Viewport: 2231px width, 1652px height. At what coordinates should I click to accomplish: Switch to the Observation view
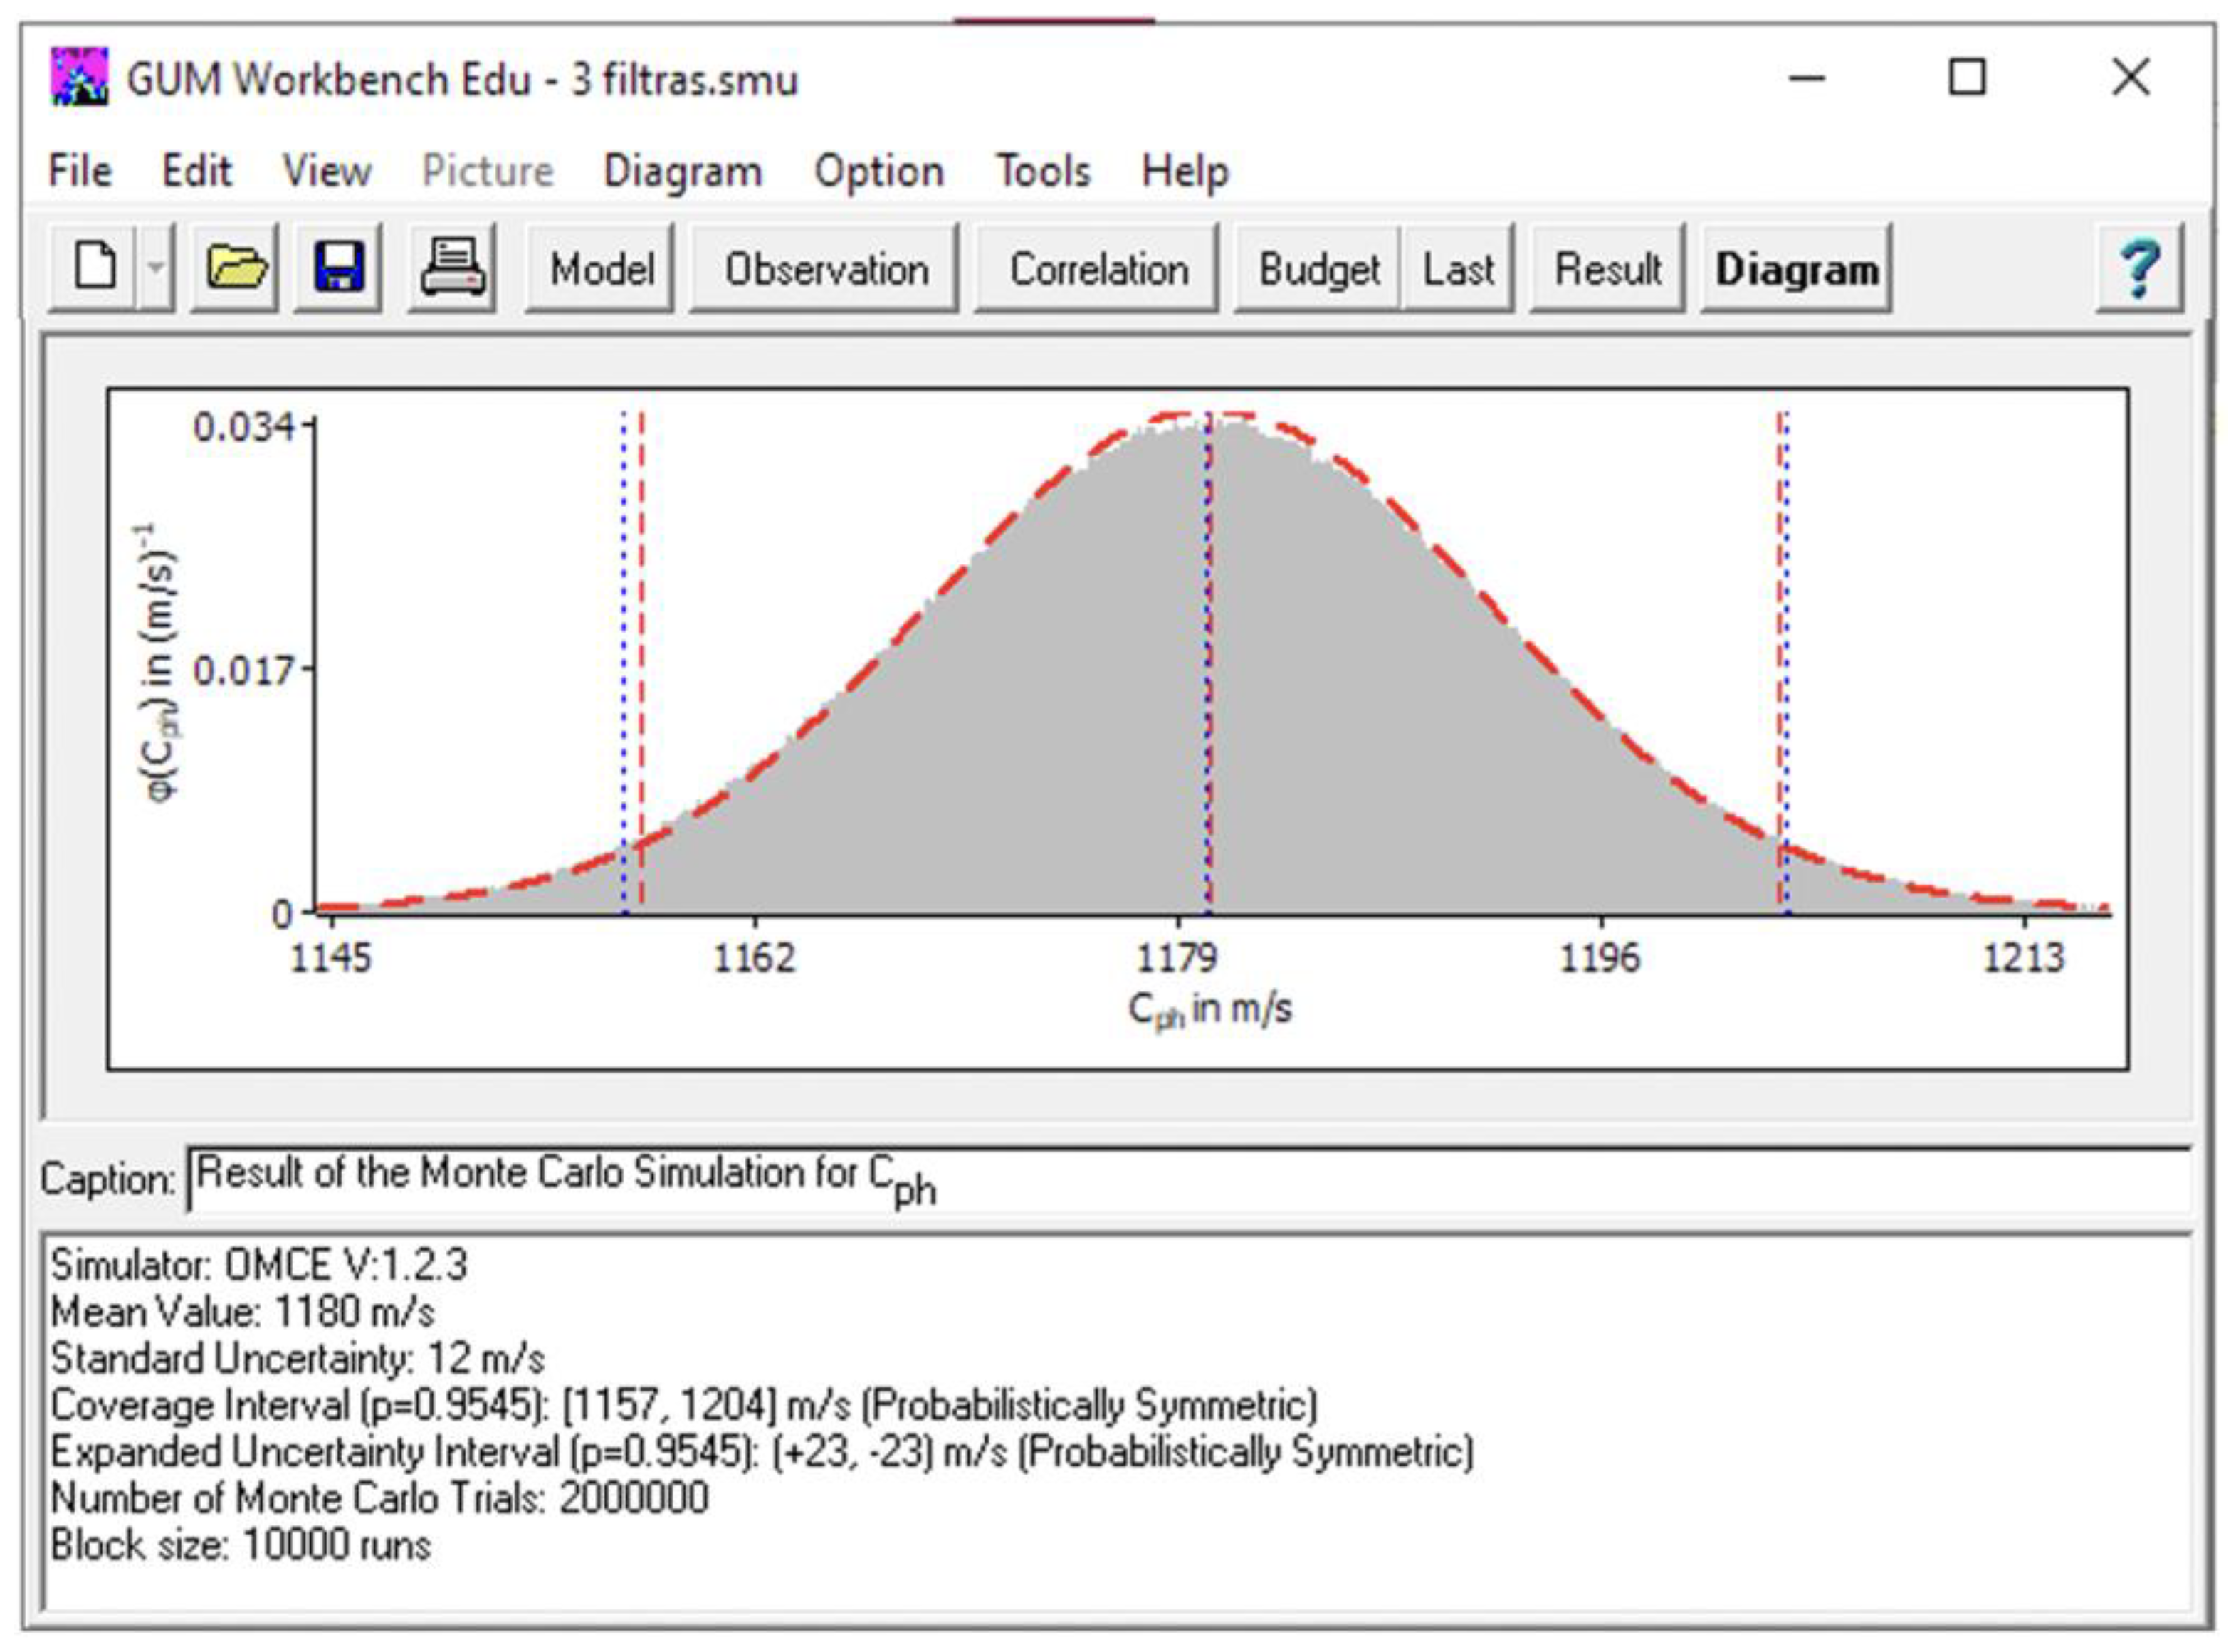coord(826,269)
